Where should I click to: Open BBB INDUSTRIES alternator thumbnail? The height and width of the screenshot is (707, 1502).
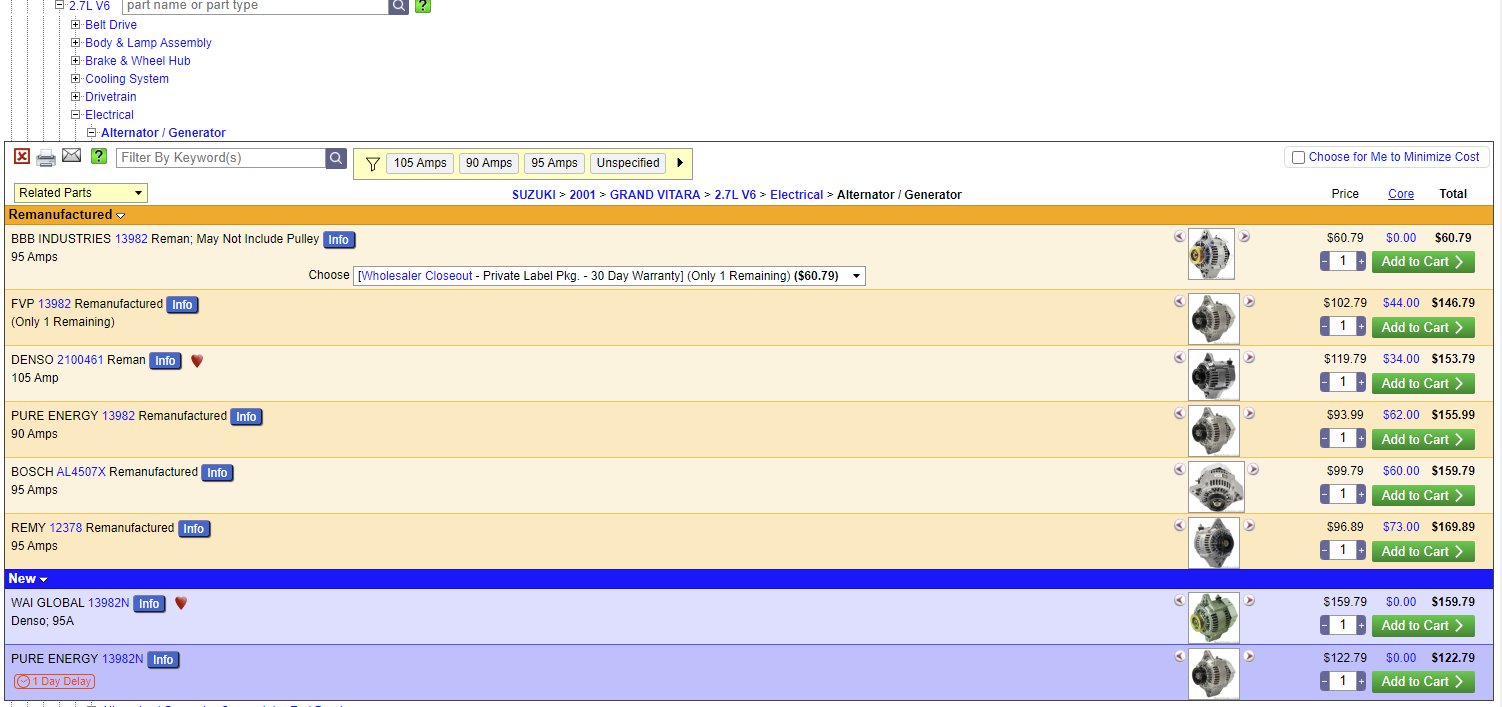coord(1212,254)
